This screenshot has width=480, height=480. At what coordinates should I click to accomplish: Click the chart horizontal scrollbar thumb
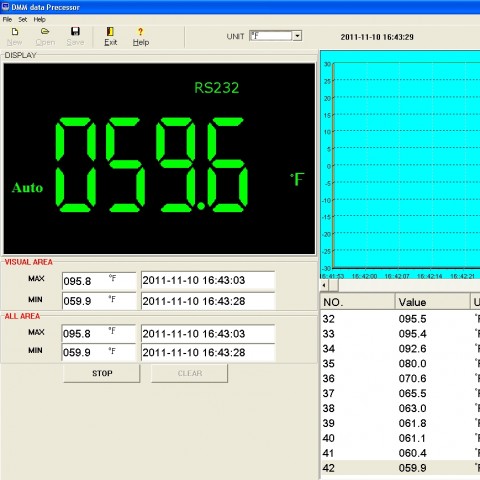coord(334,285)
